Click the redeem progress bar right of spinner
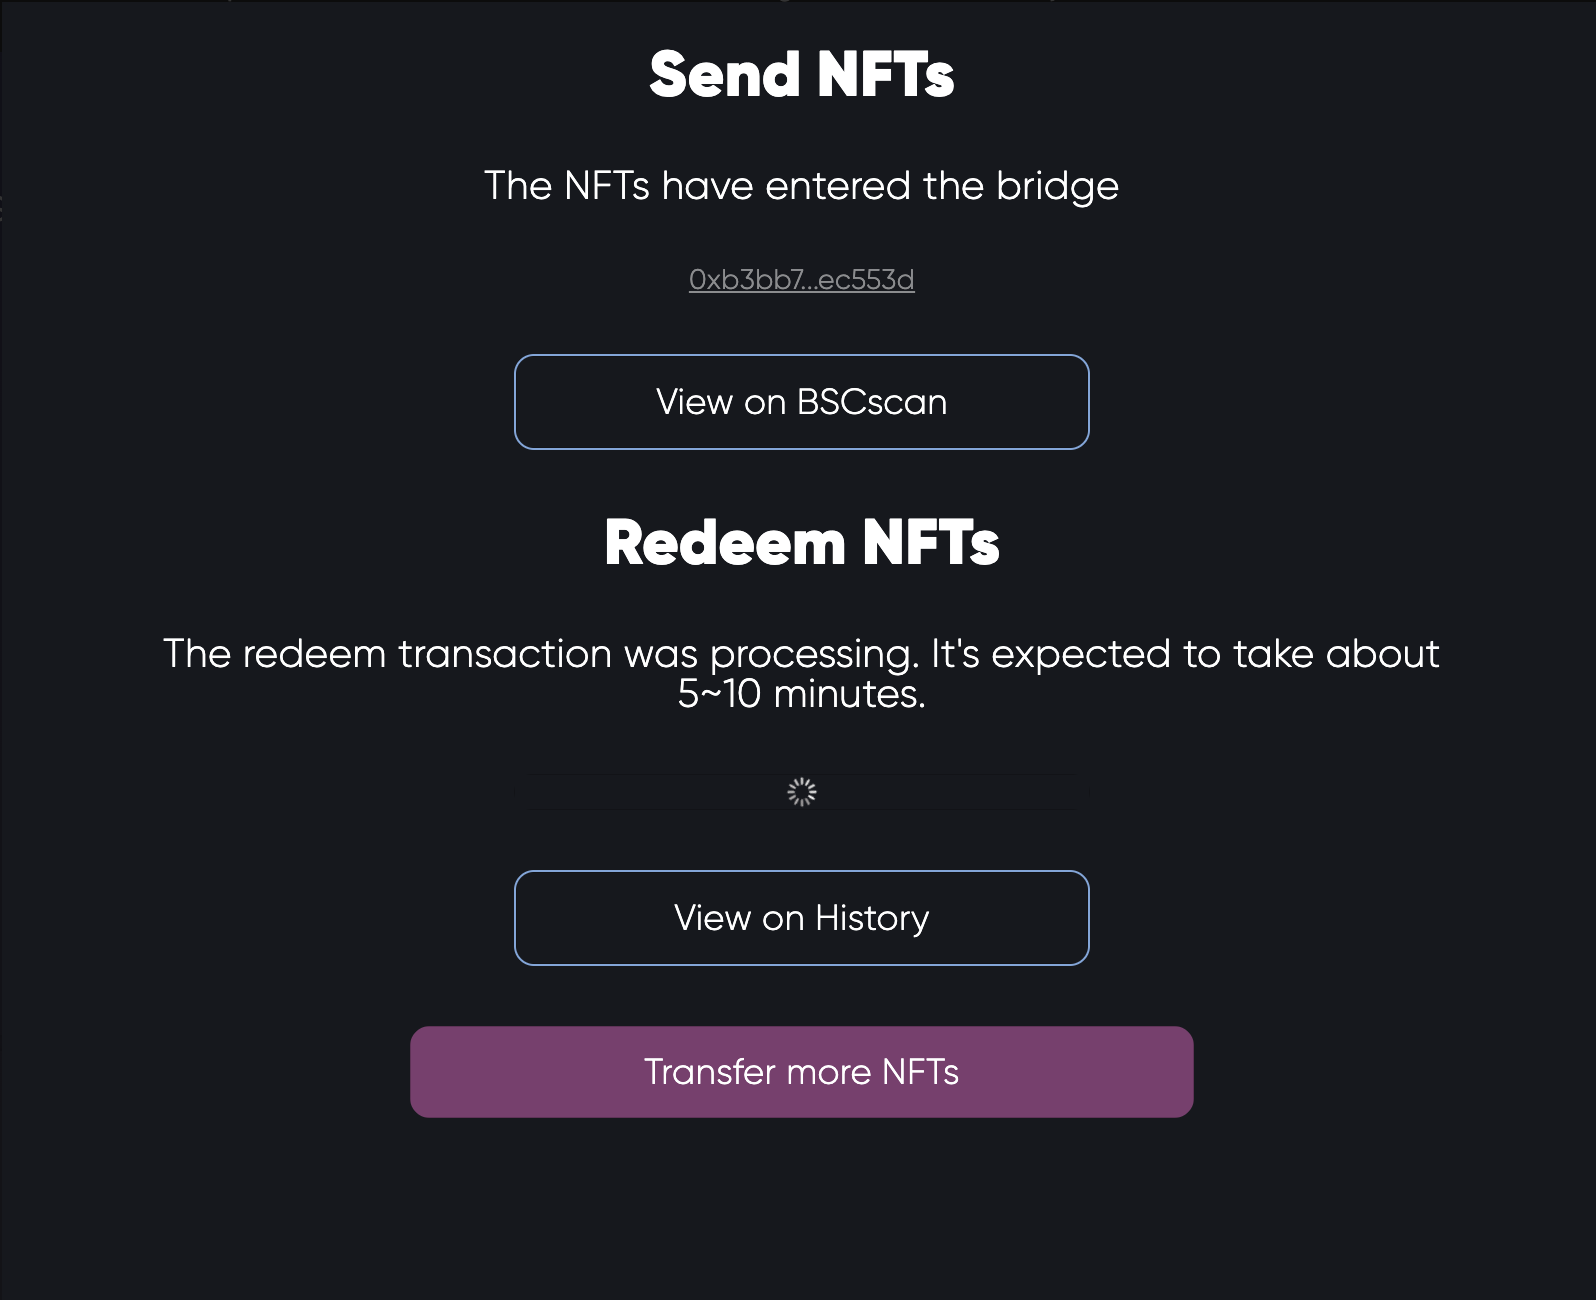The image size is (1596, 1300). tap(950, 792)
